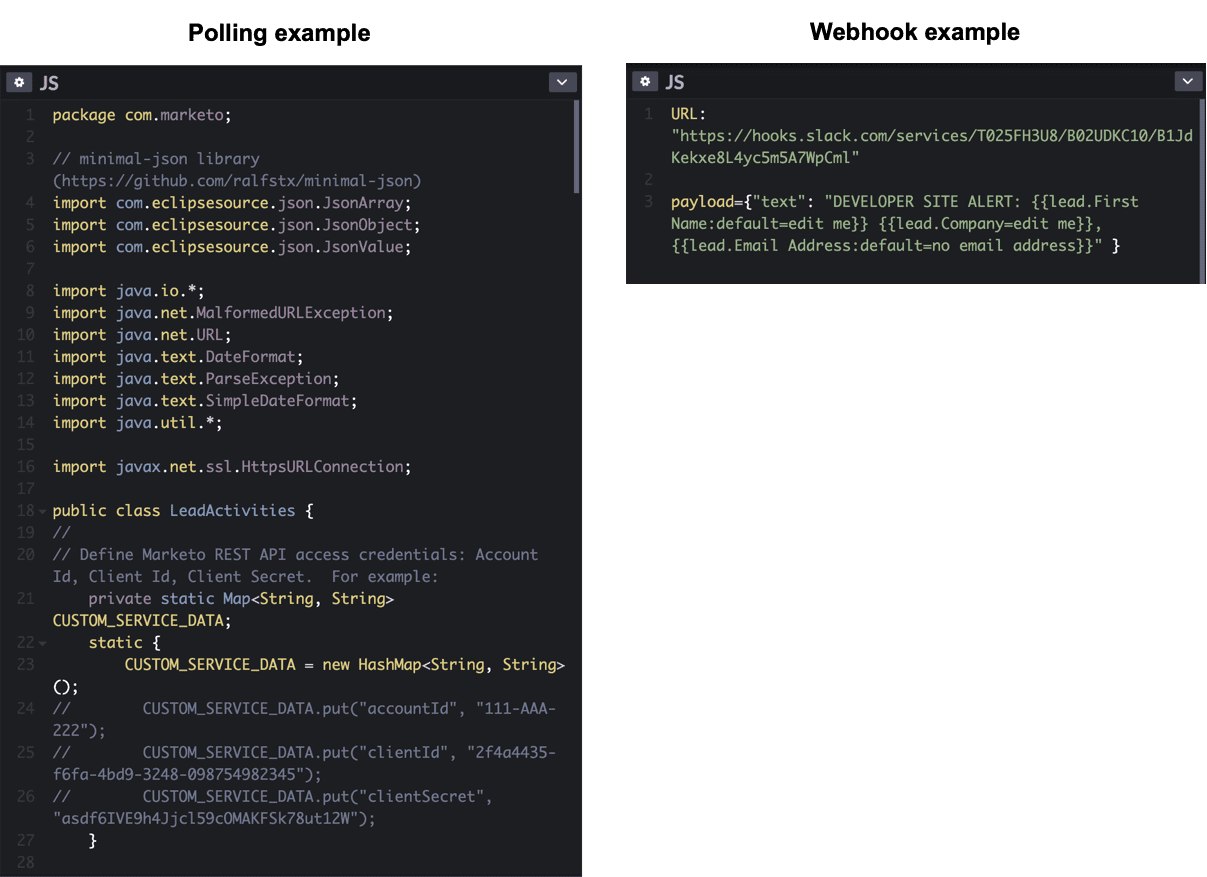1207x877 pixels.
Task: Select the JS label in Polling editor
Action: pos(49,83)
